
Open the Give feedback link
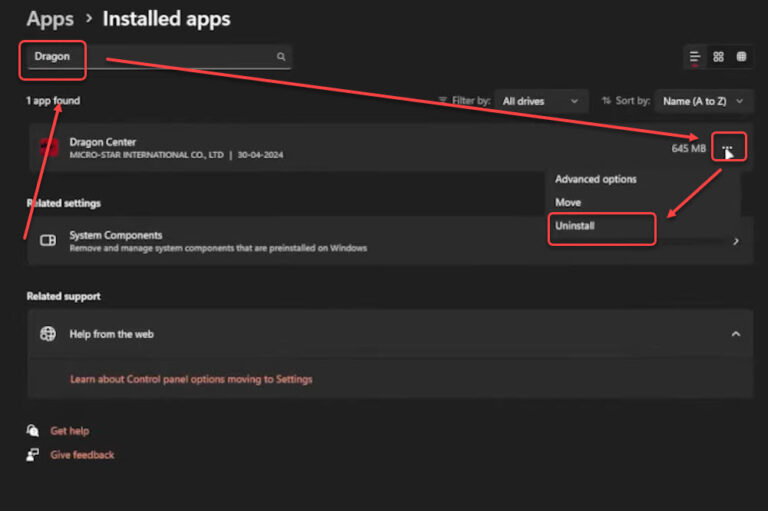click(82, 455)
